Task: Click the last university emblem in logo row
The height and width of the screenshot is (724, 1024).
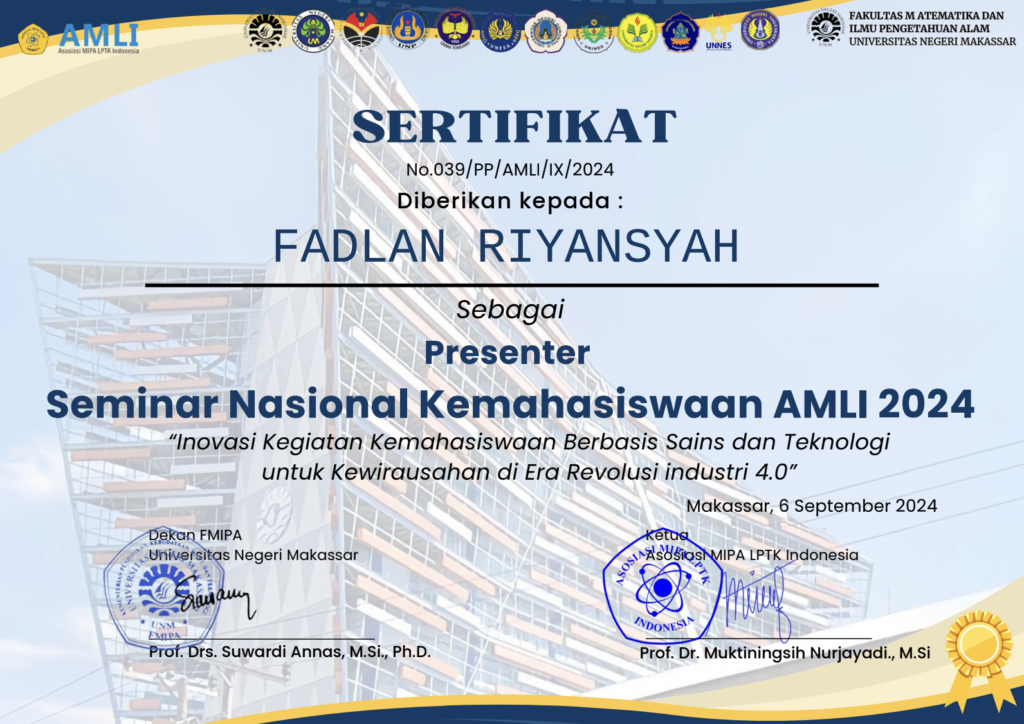Action: [x=760, y=31]
